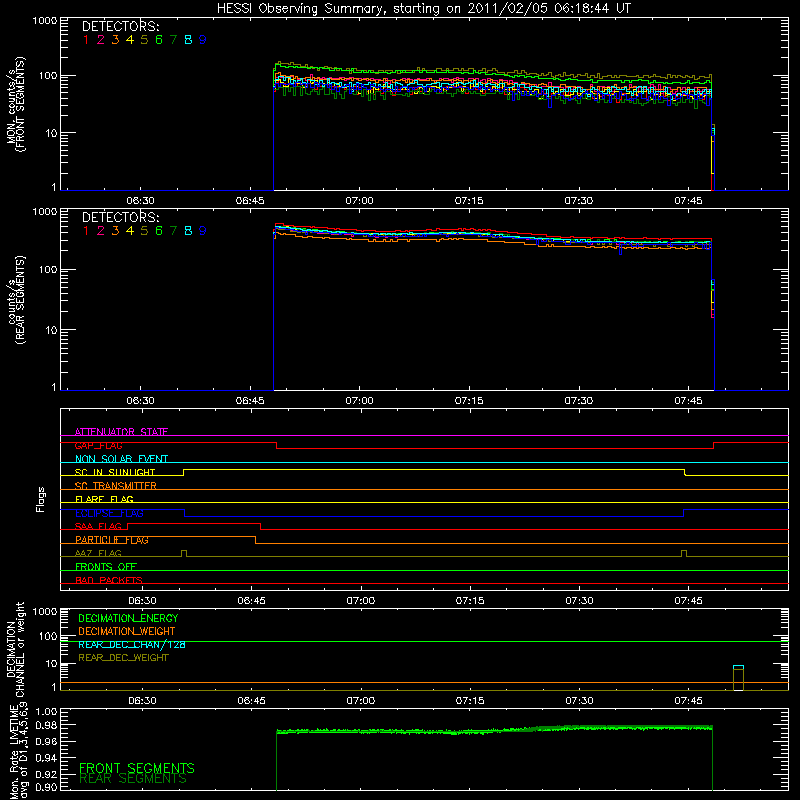Image resolution: width=800 pixels, height=800 pixels.
Task: Click the dark green REAR SEGMENTS livetime label
Action: [133, 779]
